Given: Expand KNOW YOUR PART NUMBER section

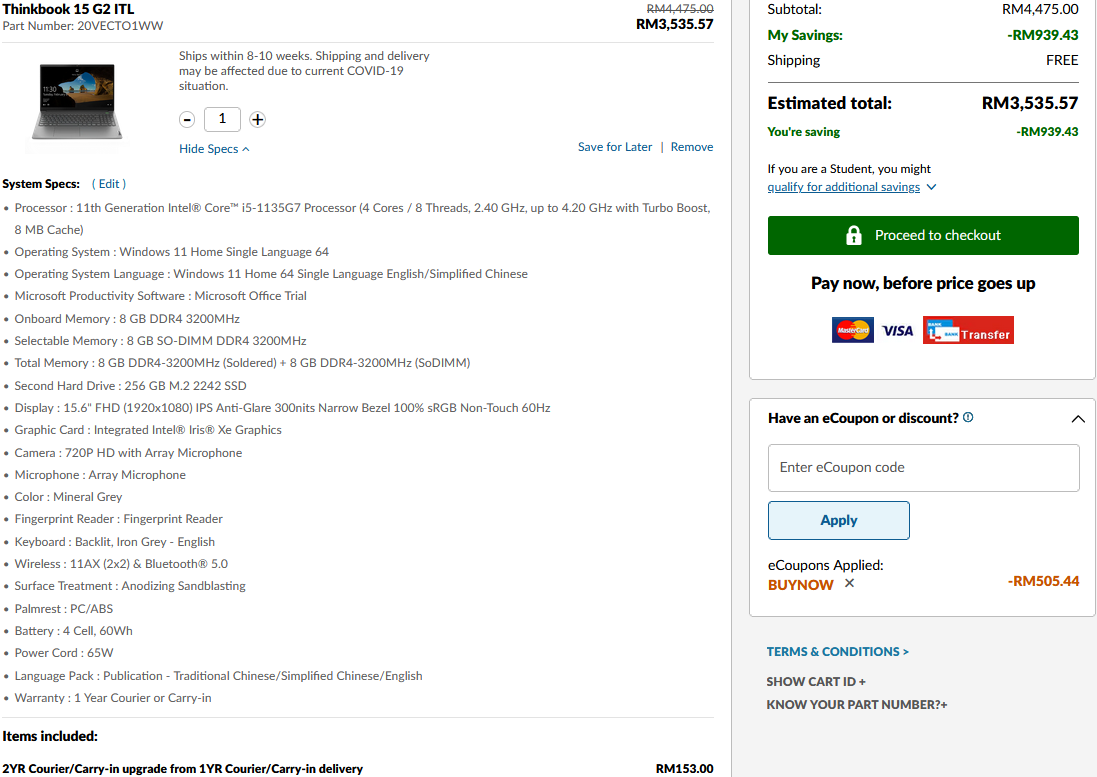Looking at the screenshot, I should pyautogui.click(x=857, y=704).
